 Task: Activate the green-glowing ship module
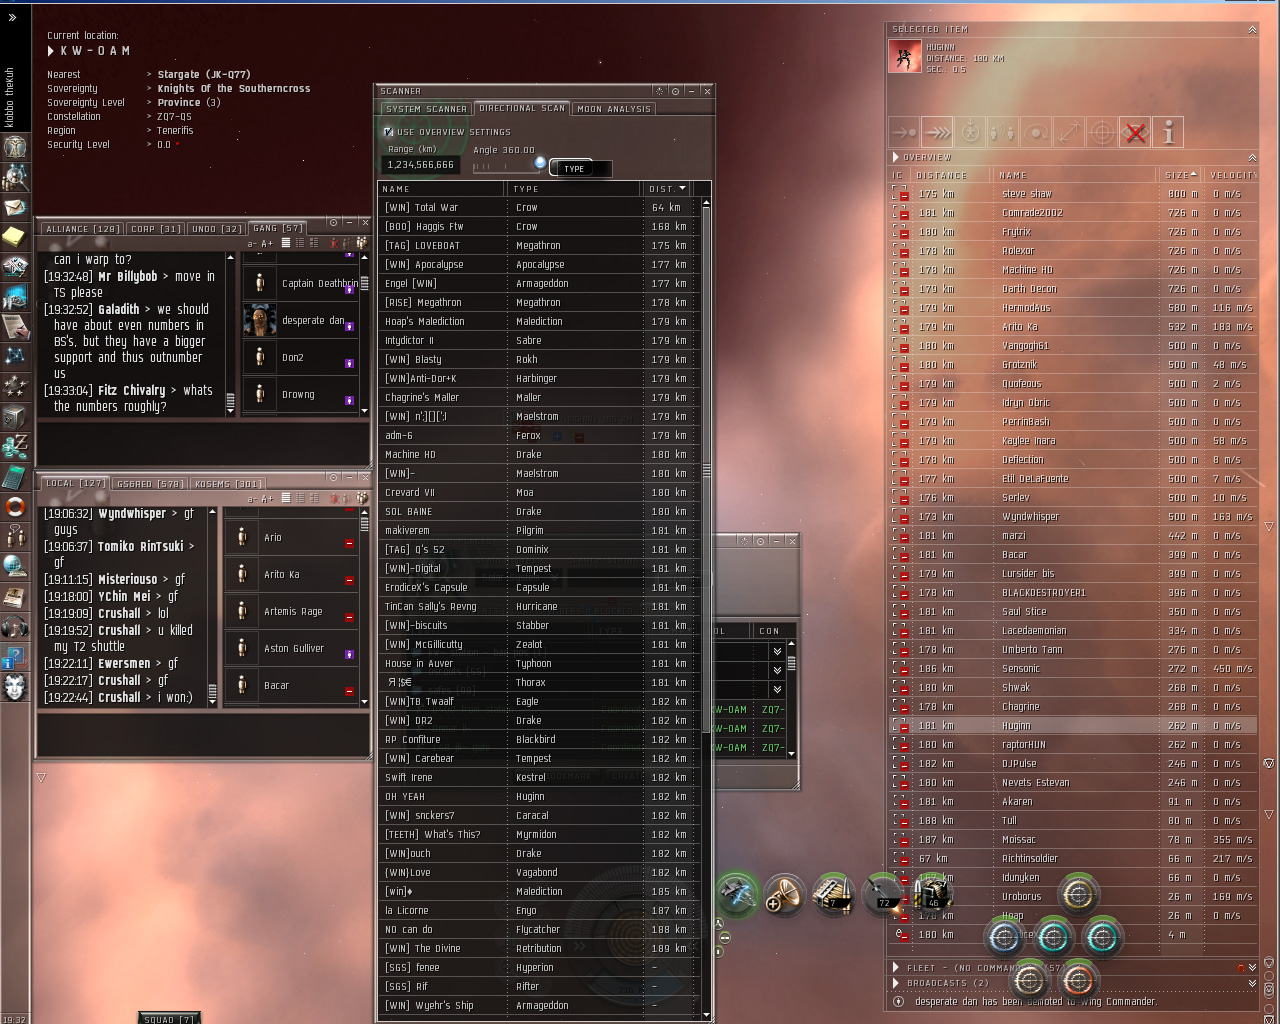[x=738, y=895]
